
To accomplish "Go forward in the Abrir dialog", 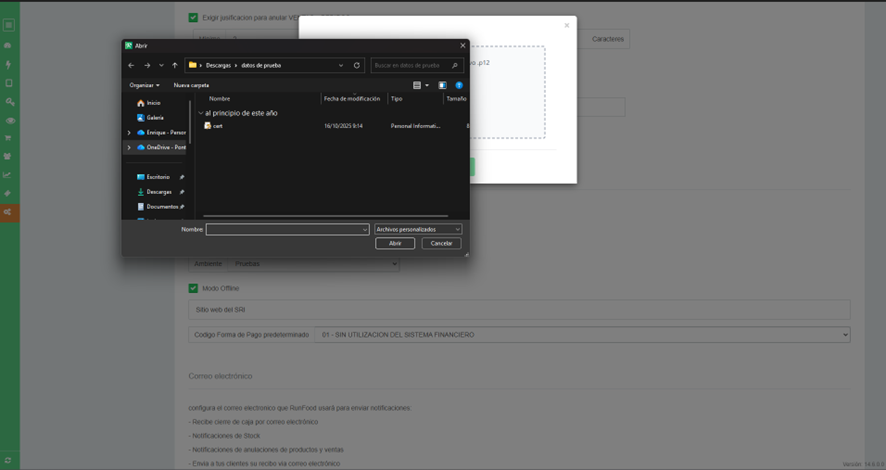I will coord(147,66).
